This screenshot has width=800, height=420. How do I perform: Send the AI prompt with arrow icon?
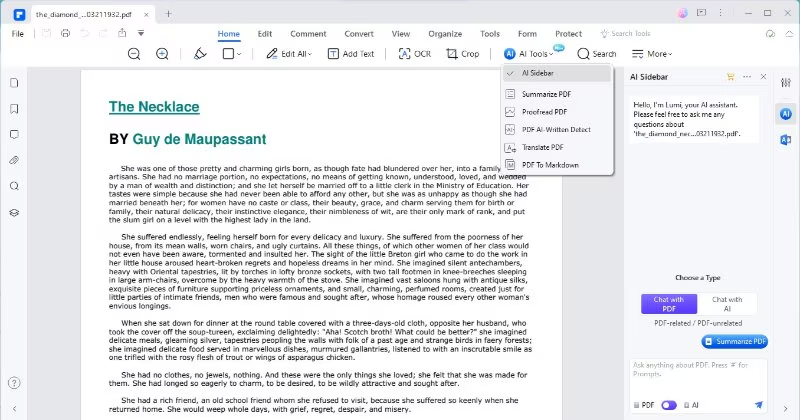[x=759, y=405]
